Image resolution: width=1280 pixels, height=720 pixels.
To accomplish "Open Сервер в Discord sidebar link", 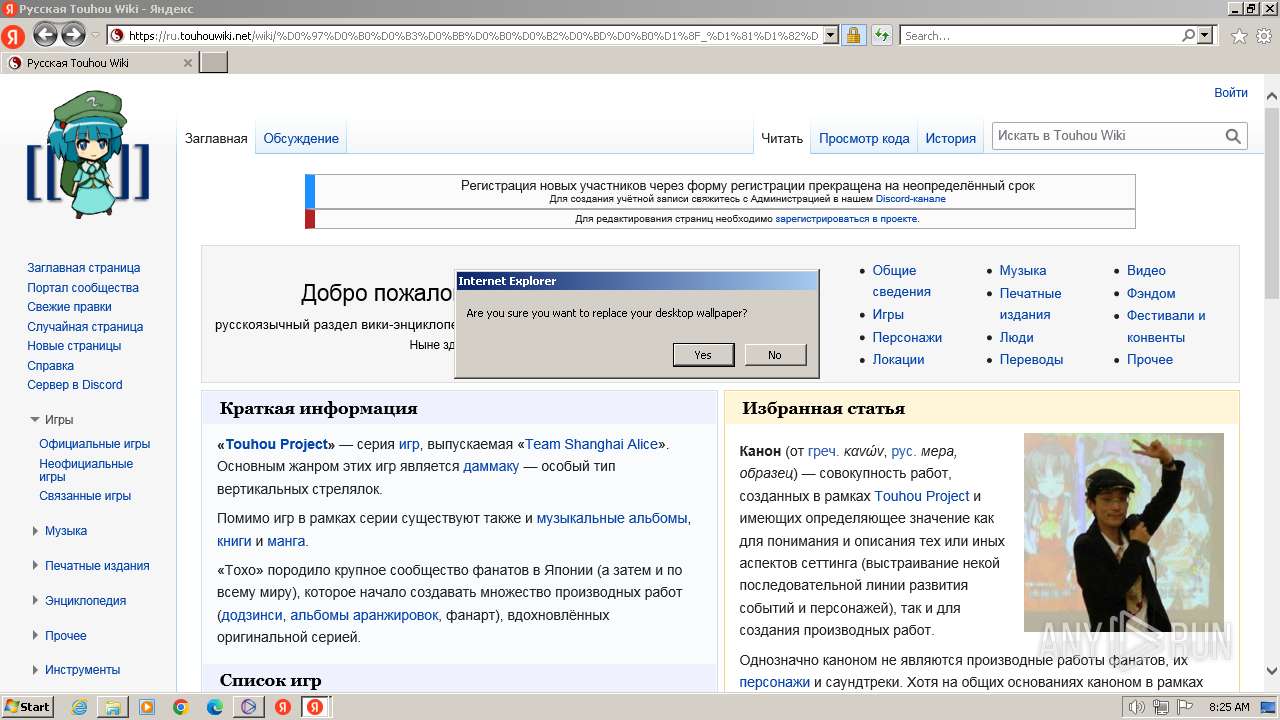I will pos(75,385).
